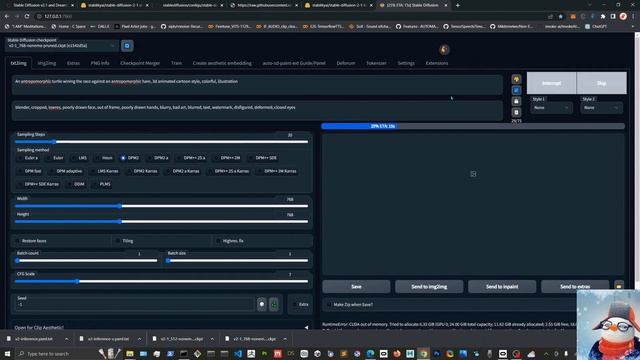Open options for v2-1_768-nonema ckpt download
Viewport: 640px width, 360px height.
285,339
